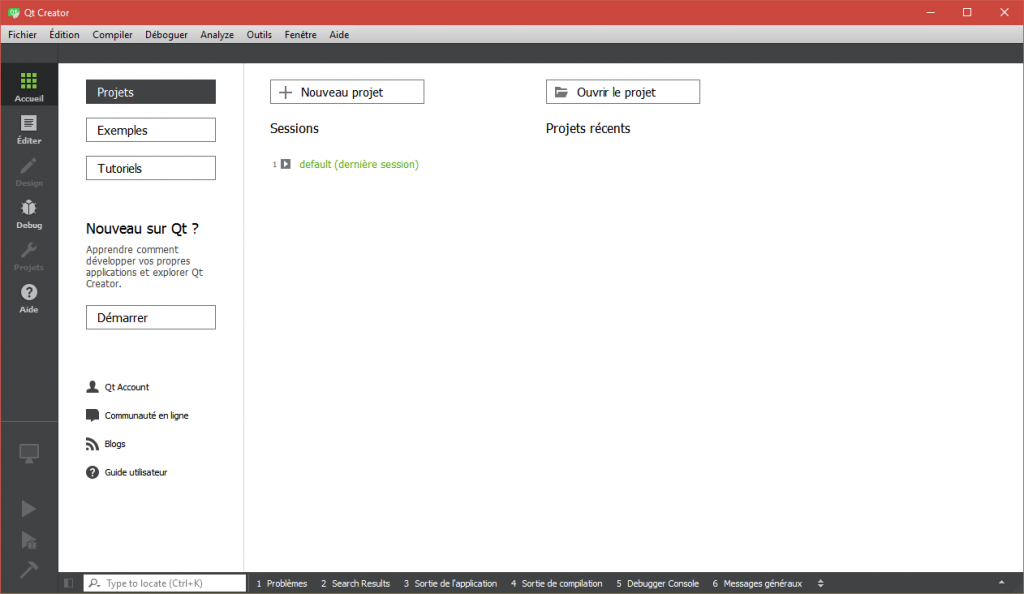This screenshot has height=594, width=1024.
Task: Visit Communauté en ligne link
Action: tap(146, 415)
